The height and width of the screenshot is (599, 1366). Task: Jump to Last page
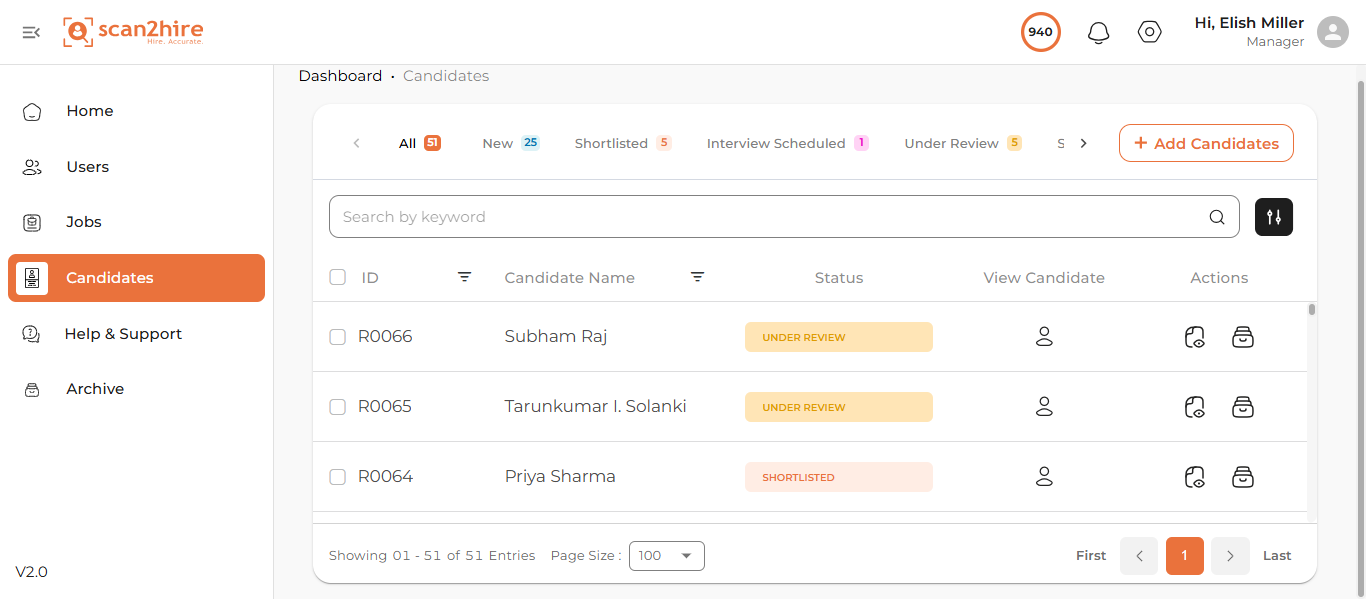click(x=1277, y=556)
